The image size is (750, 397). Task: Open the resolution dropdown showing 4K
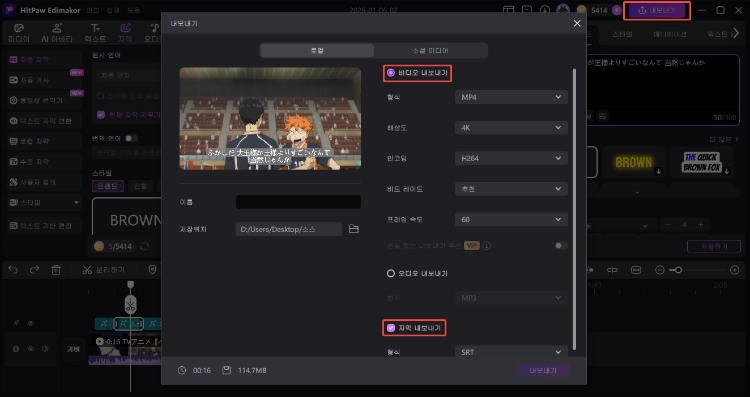tap(511, 128)
